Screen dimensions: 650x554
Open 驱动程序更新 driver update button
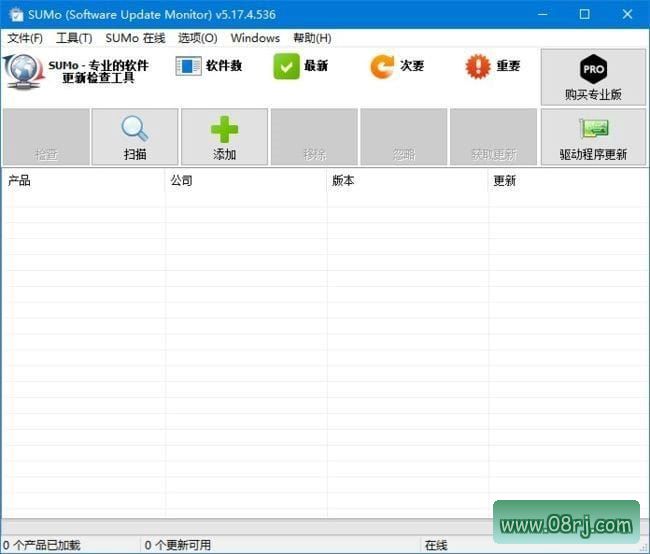(593, 137)
